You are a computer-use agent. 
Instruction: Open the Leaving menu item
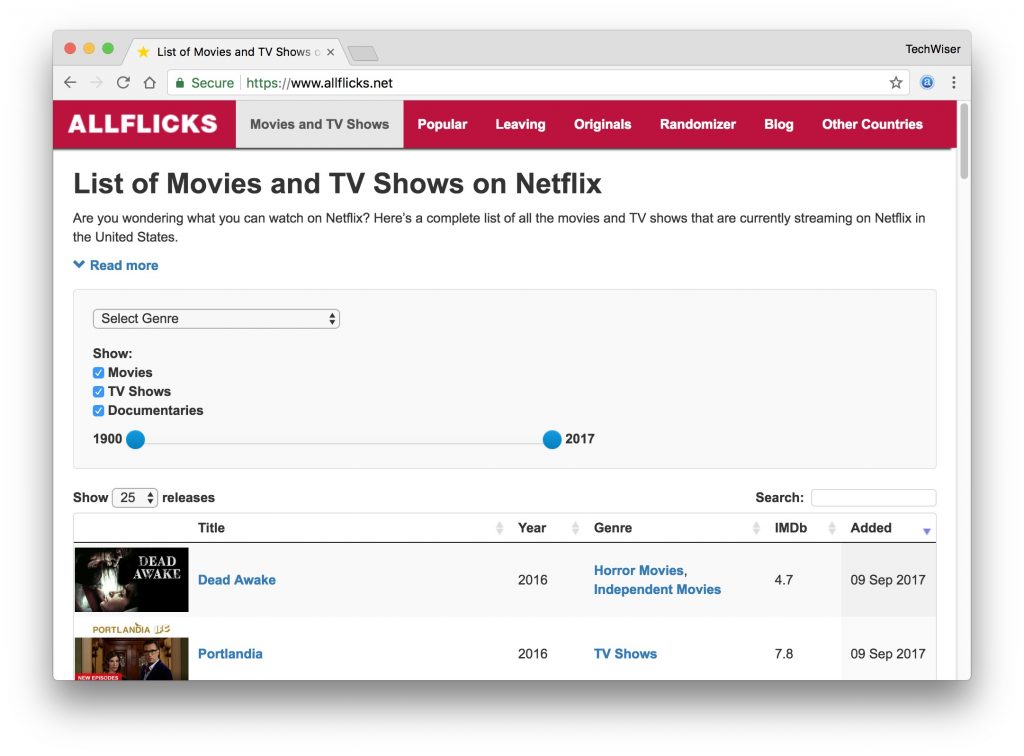click(520, 124)
